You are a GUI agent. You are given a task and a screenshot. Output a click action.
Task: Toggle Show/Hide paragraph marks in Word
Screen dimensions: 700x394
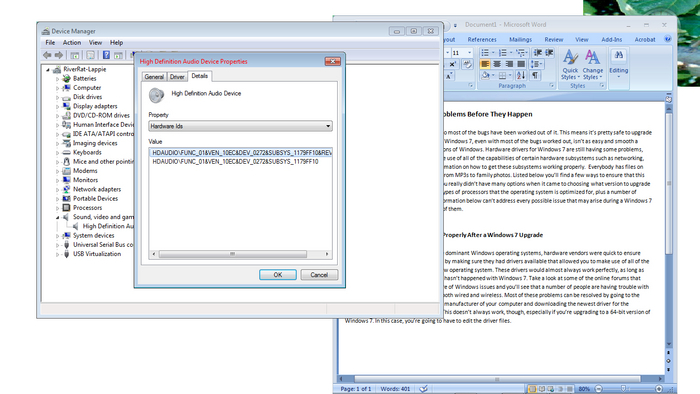pos(535,75)
